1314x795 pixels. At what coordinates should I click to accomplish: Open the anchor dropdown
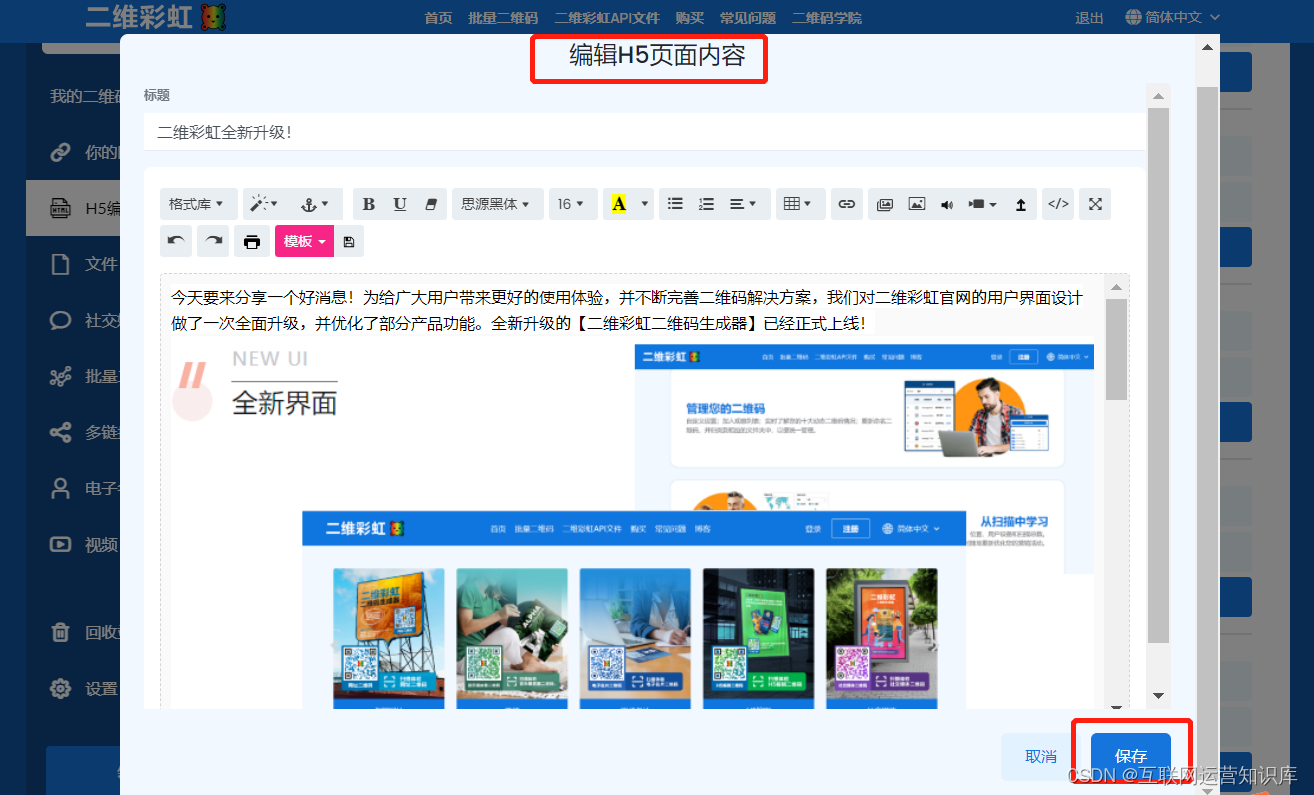[315, 204]
